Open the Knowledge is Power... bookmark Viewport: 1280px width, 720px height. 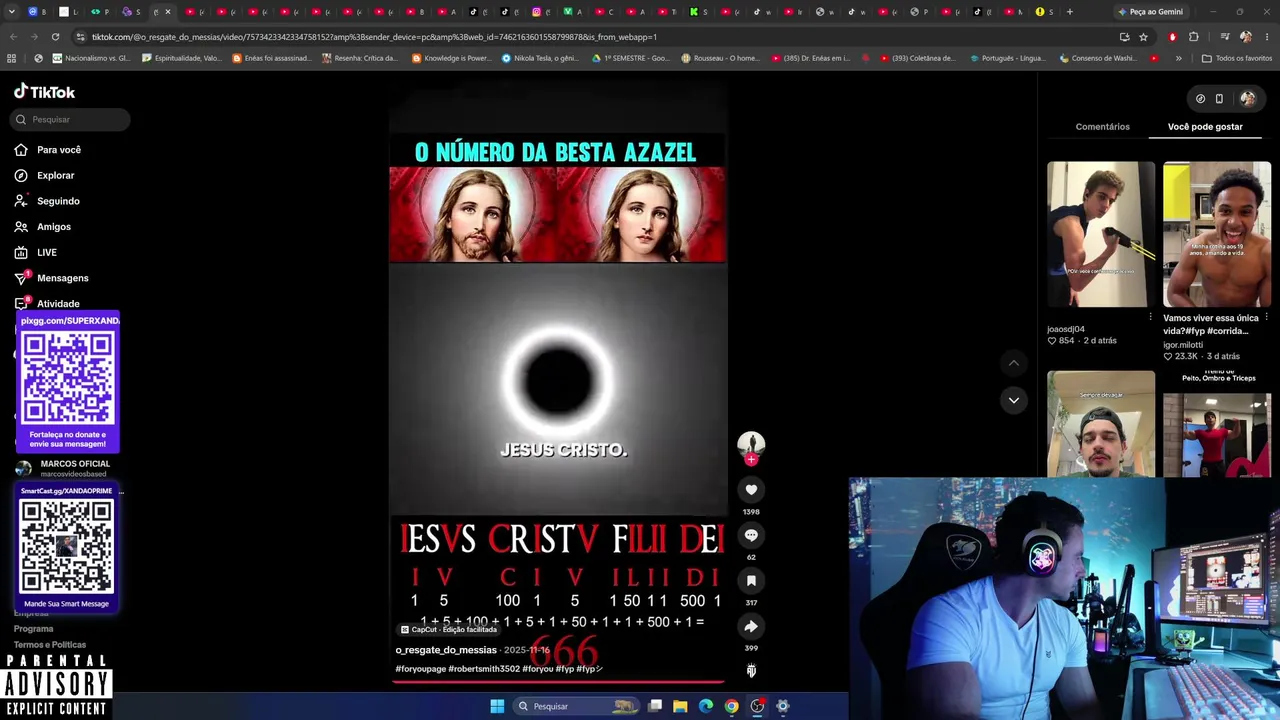click(450, 58)
